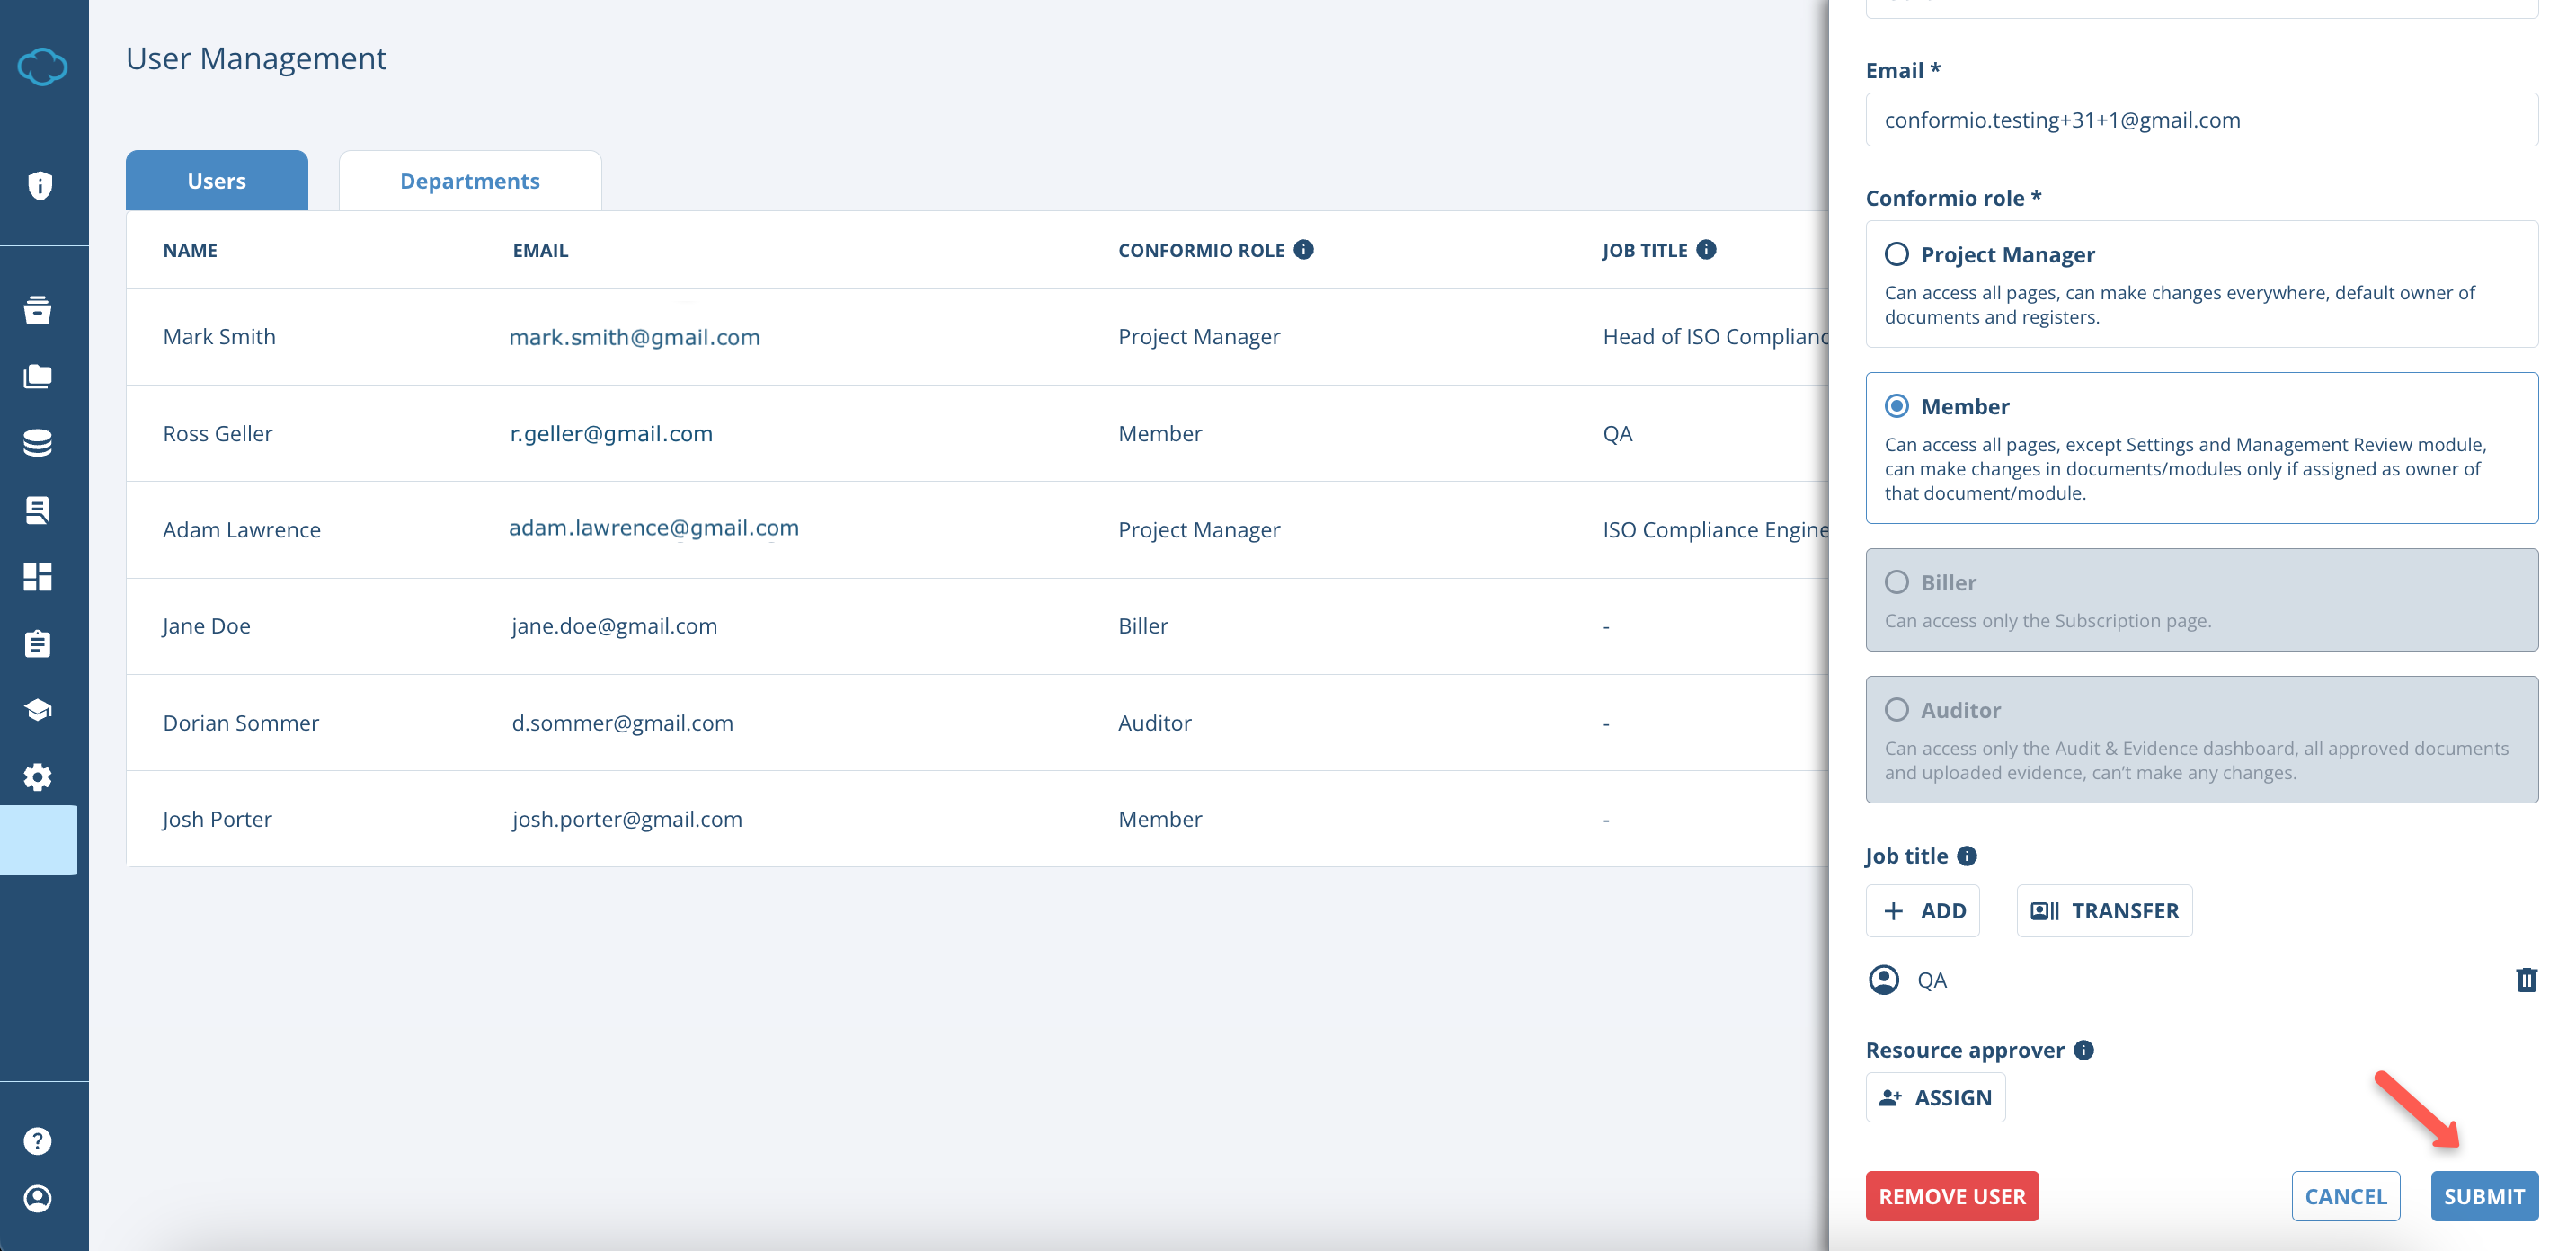Switch to the Departments tab
The height and width of the screenshot is (1251, 2576).
(470, 180)
